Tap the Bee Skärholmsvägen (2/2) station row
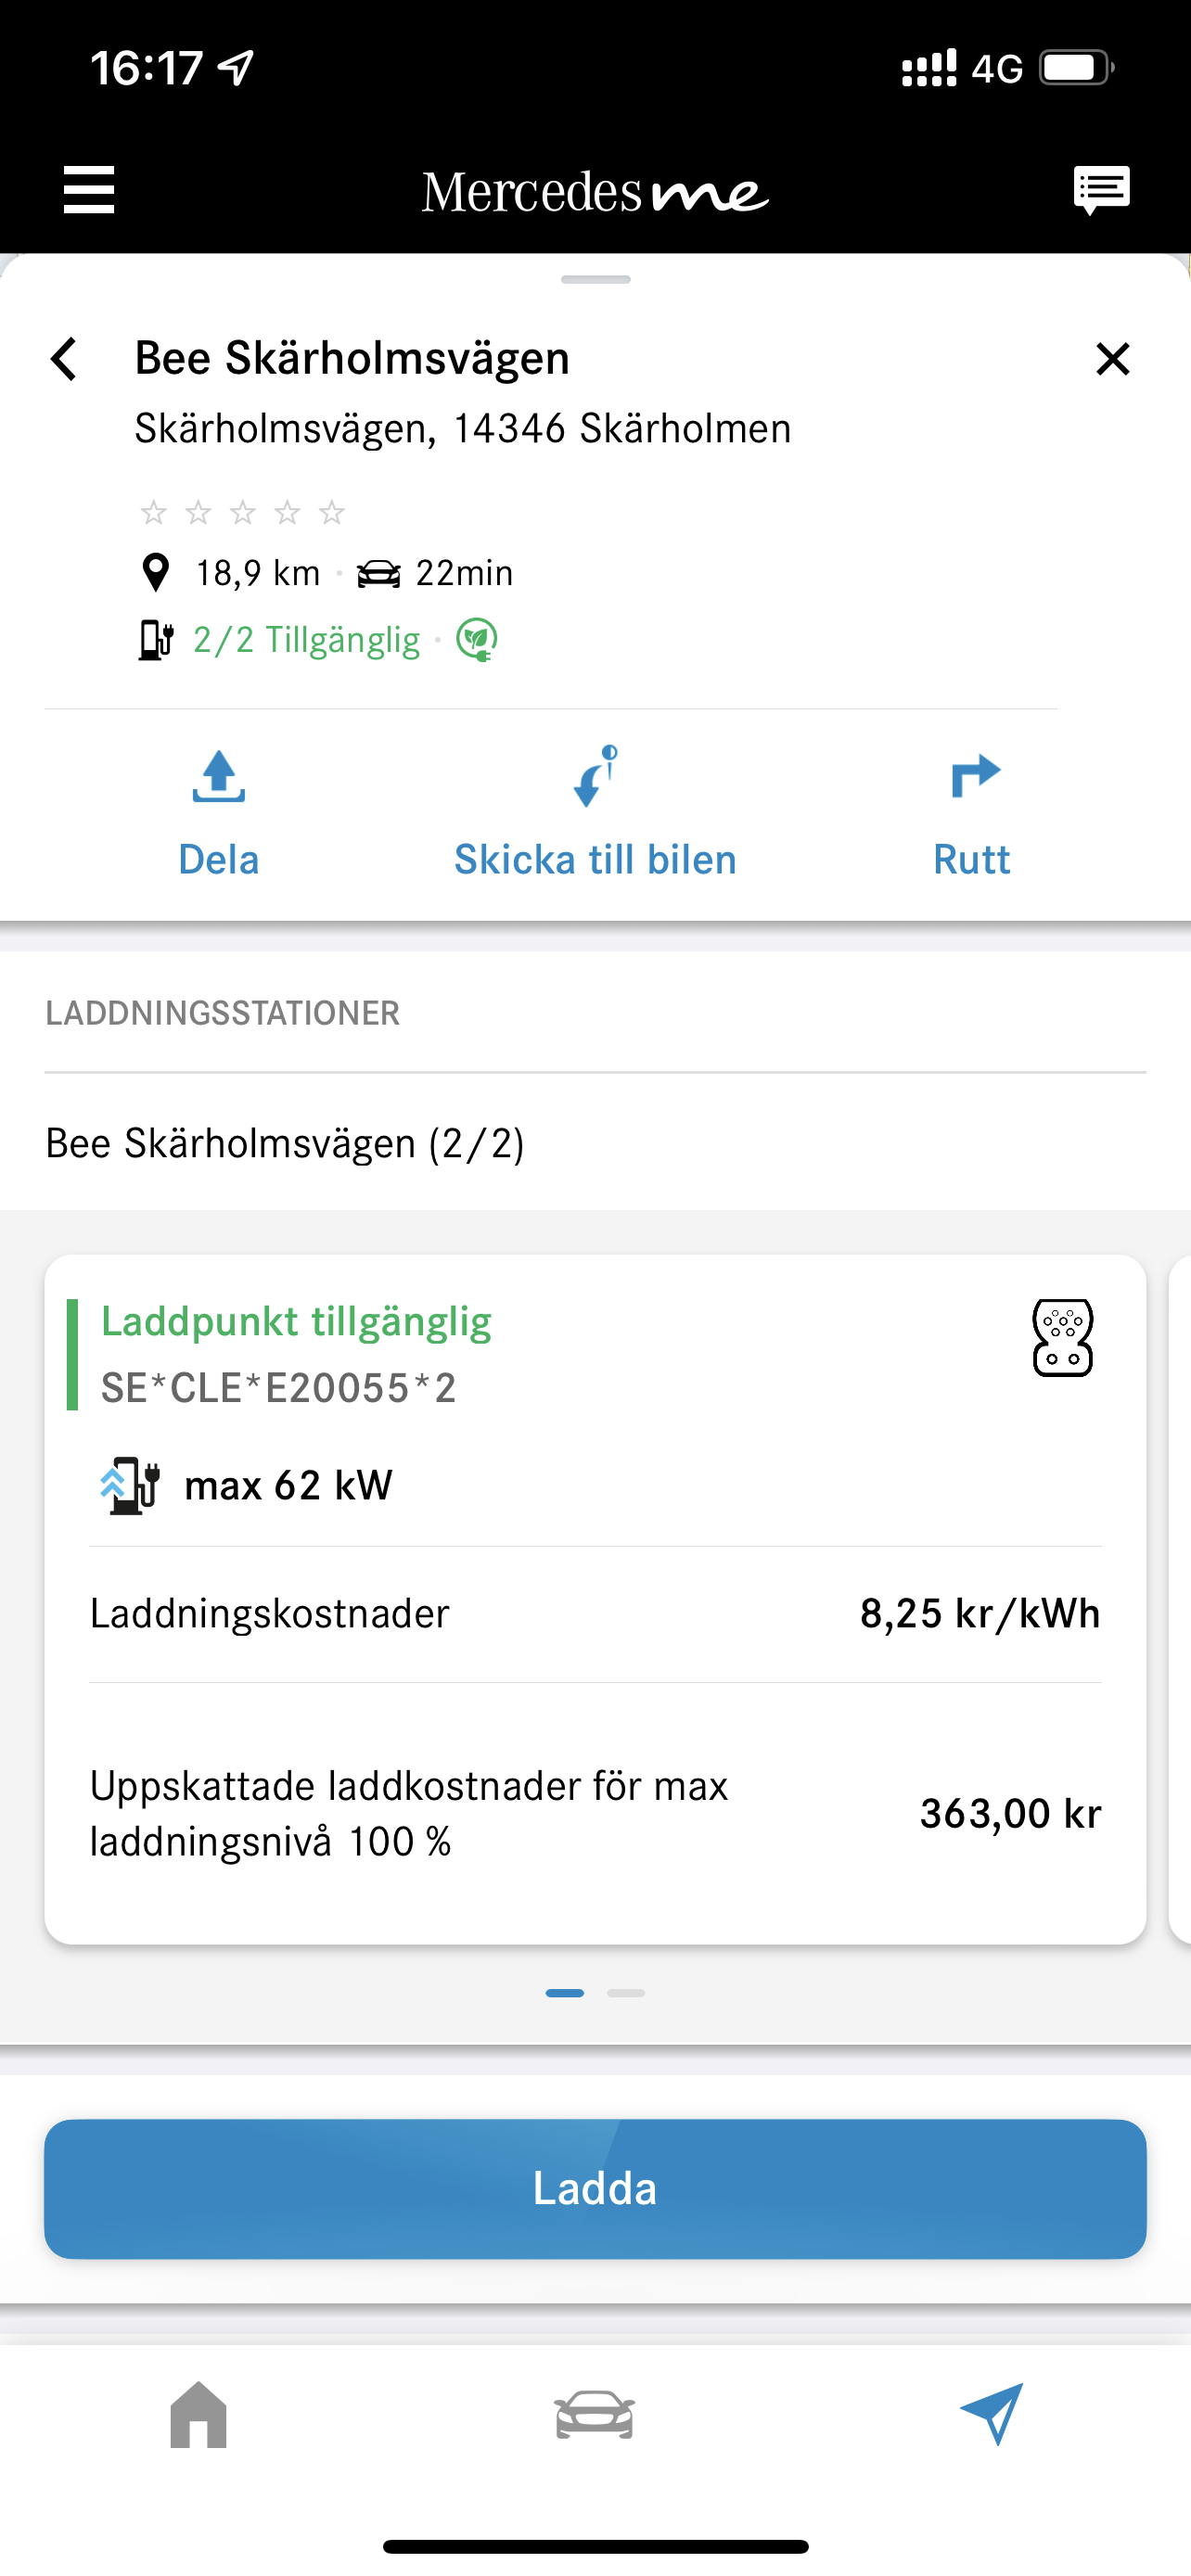The height and width of the screenshot is (2576, 1191). [x=595, y=1143]
